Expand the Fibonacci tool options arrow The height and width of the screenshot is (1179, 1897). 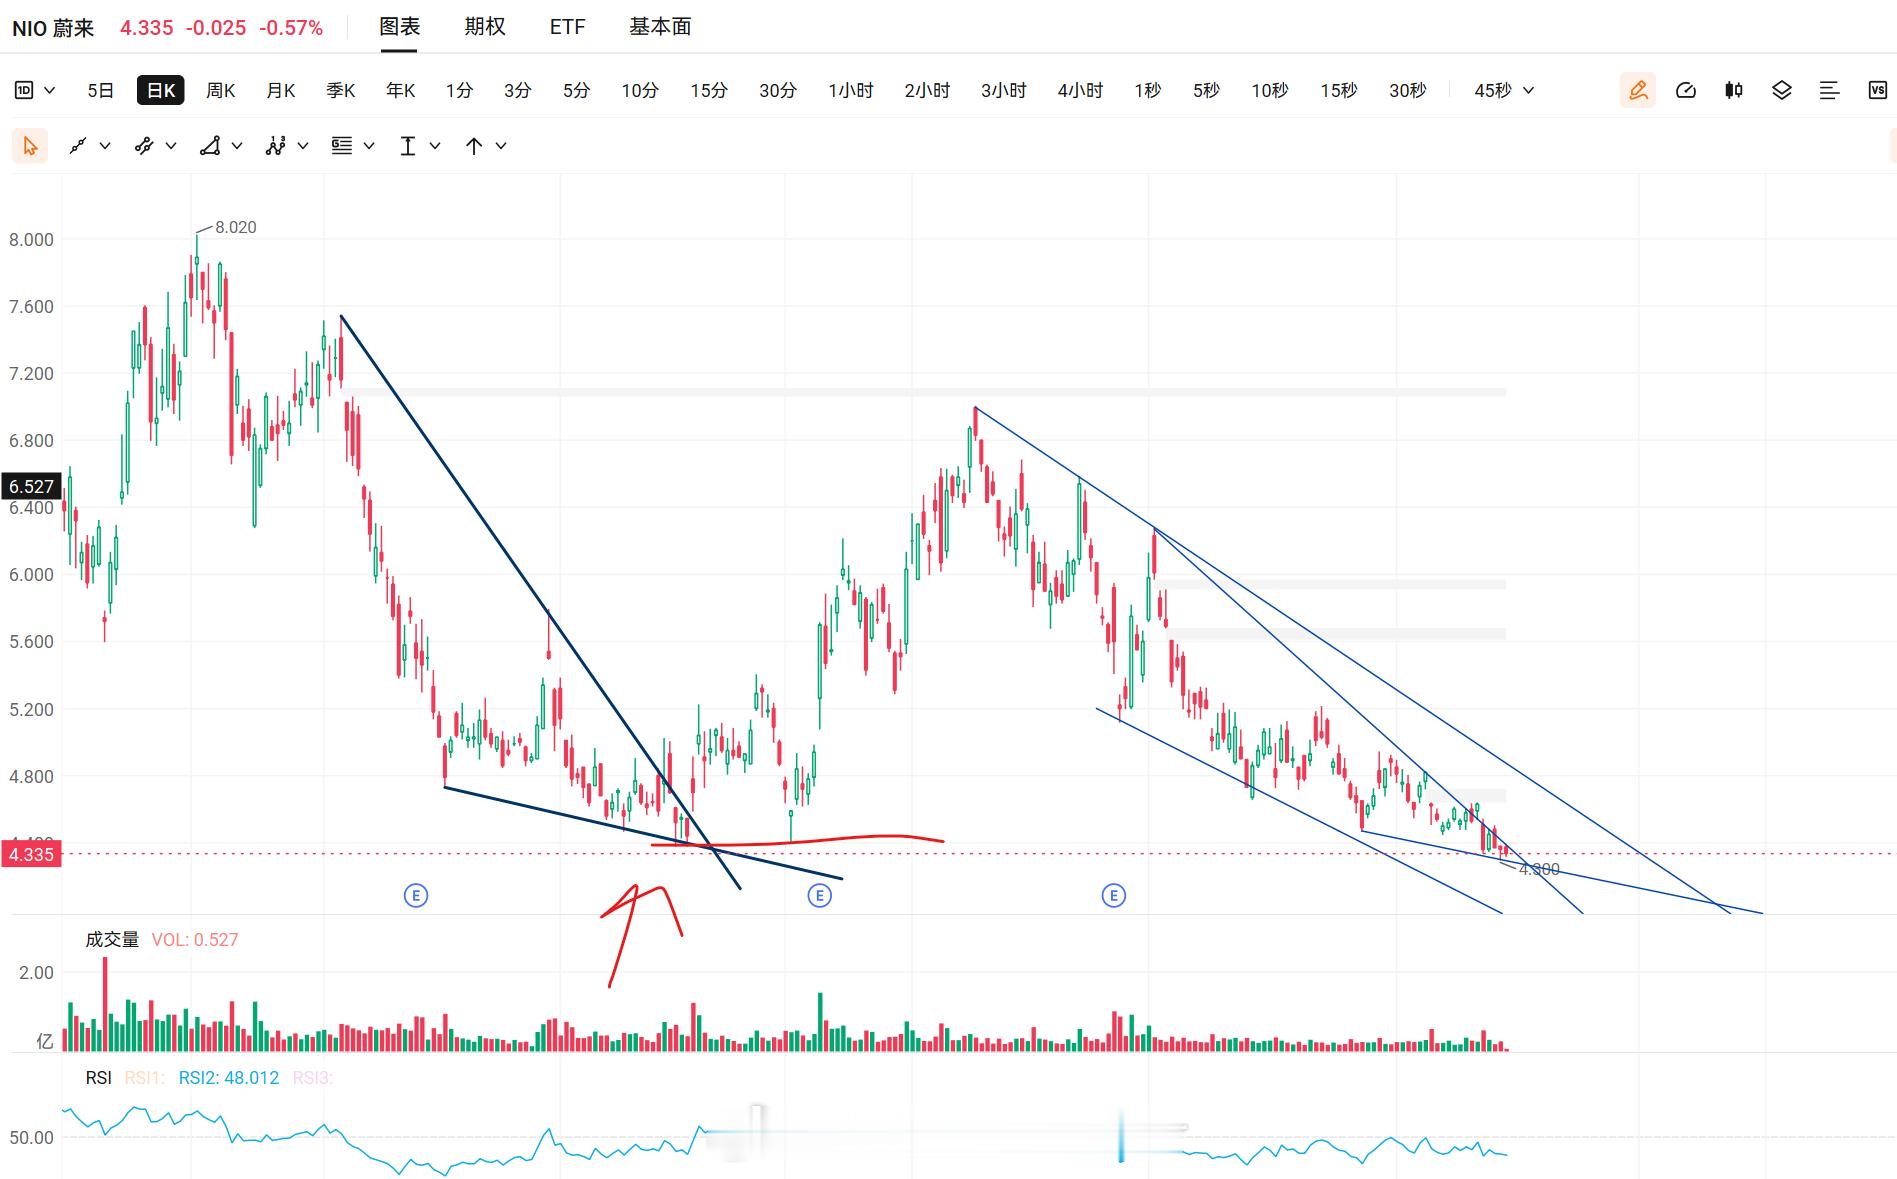[369, 146]
